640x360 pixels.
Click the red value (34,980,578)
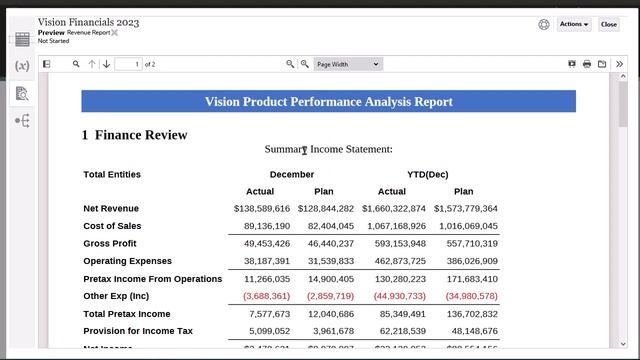tap(471, 296)
